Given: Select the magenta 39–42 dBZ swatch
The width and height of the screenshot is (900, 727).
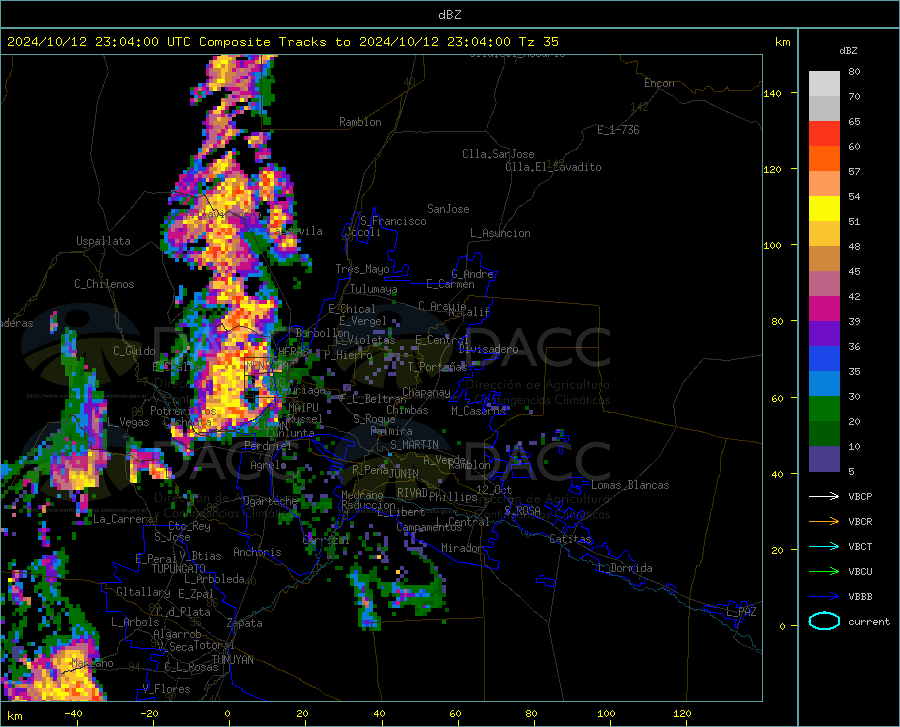Looking at the screenshot, I should [824, 309].
